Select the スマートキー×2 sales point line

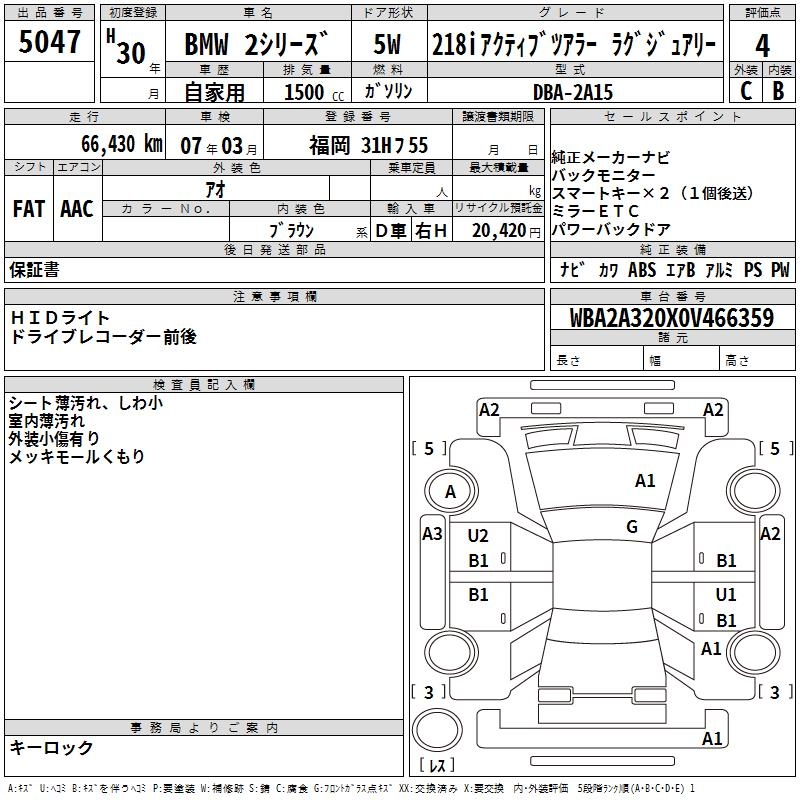(x=653, y=193)
